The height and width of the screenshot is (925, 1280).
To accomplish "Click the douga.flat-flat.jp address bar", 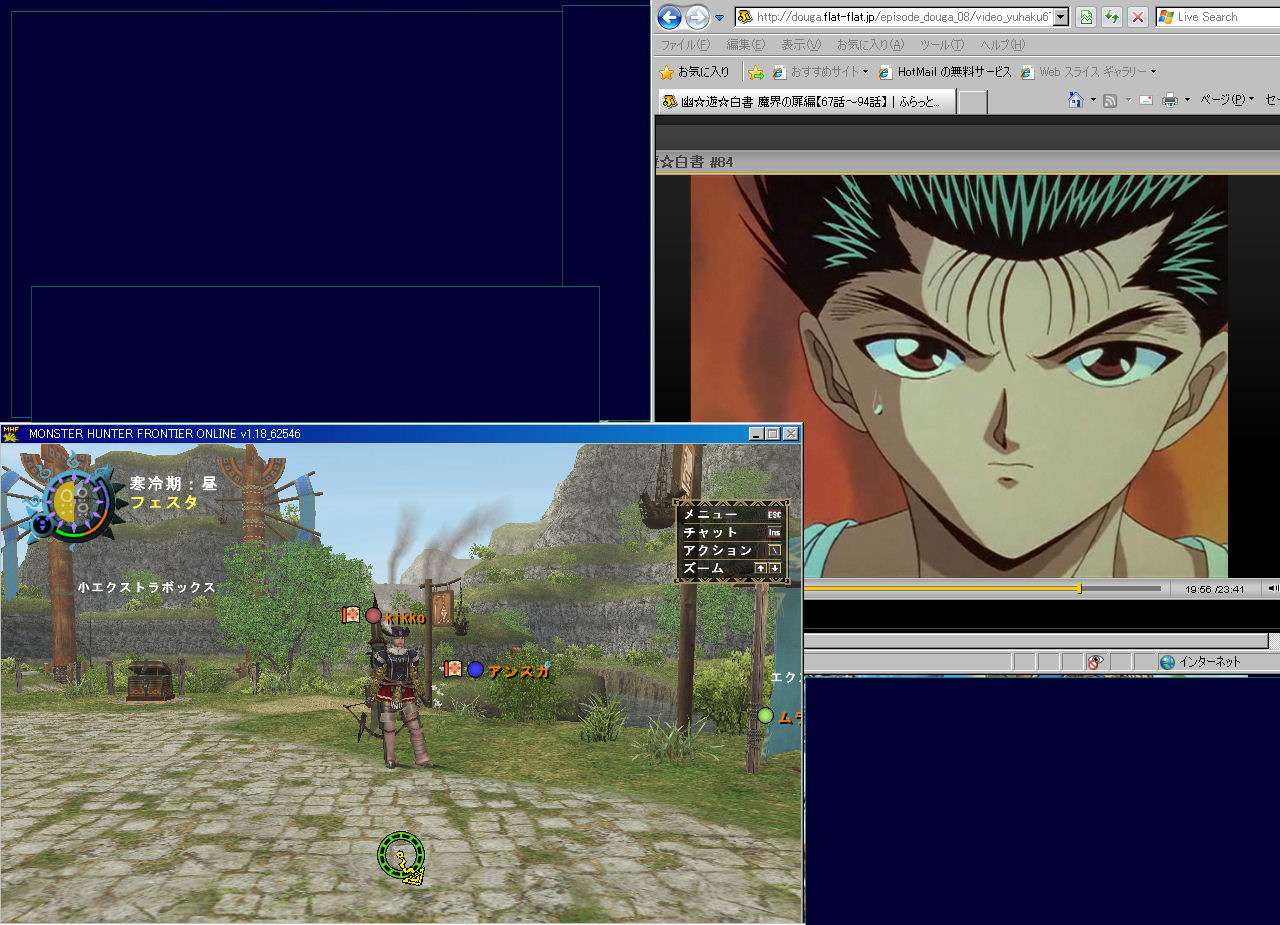I will [902, 17].
